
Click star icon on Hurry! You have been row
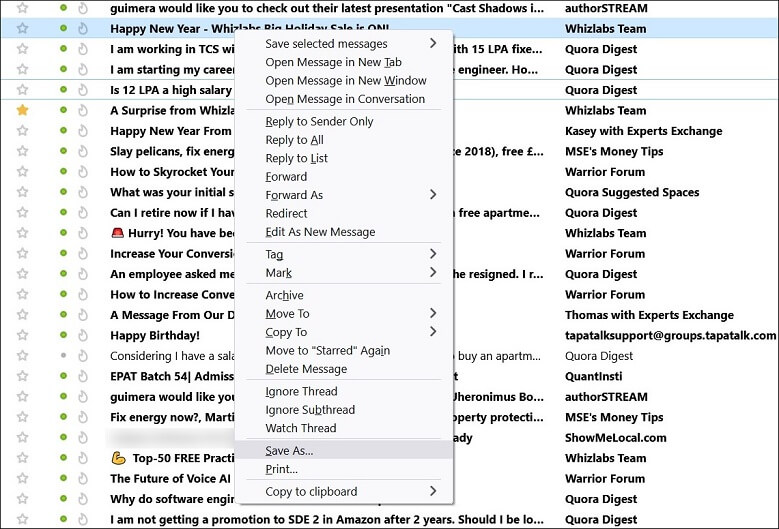(x=22, y=232)
